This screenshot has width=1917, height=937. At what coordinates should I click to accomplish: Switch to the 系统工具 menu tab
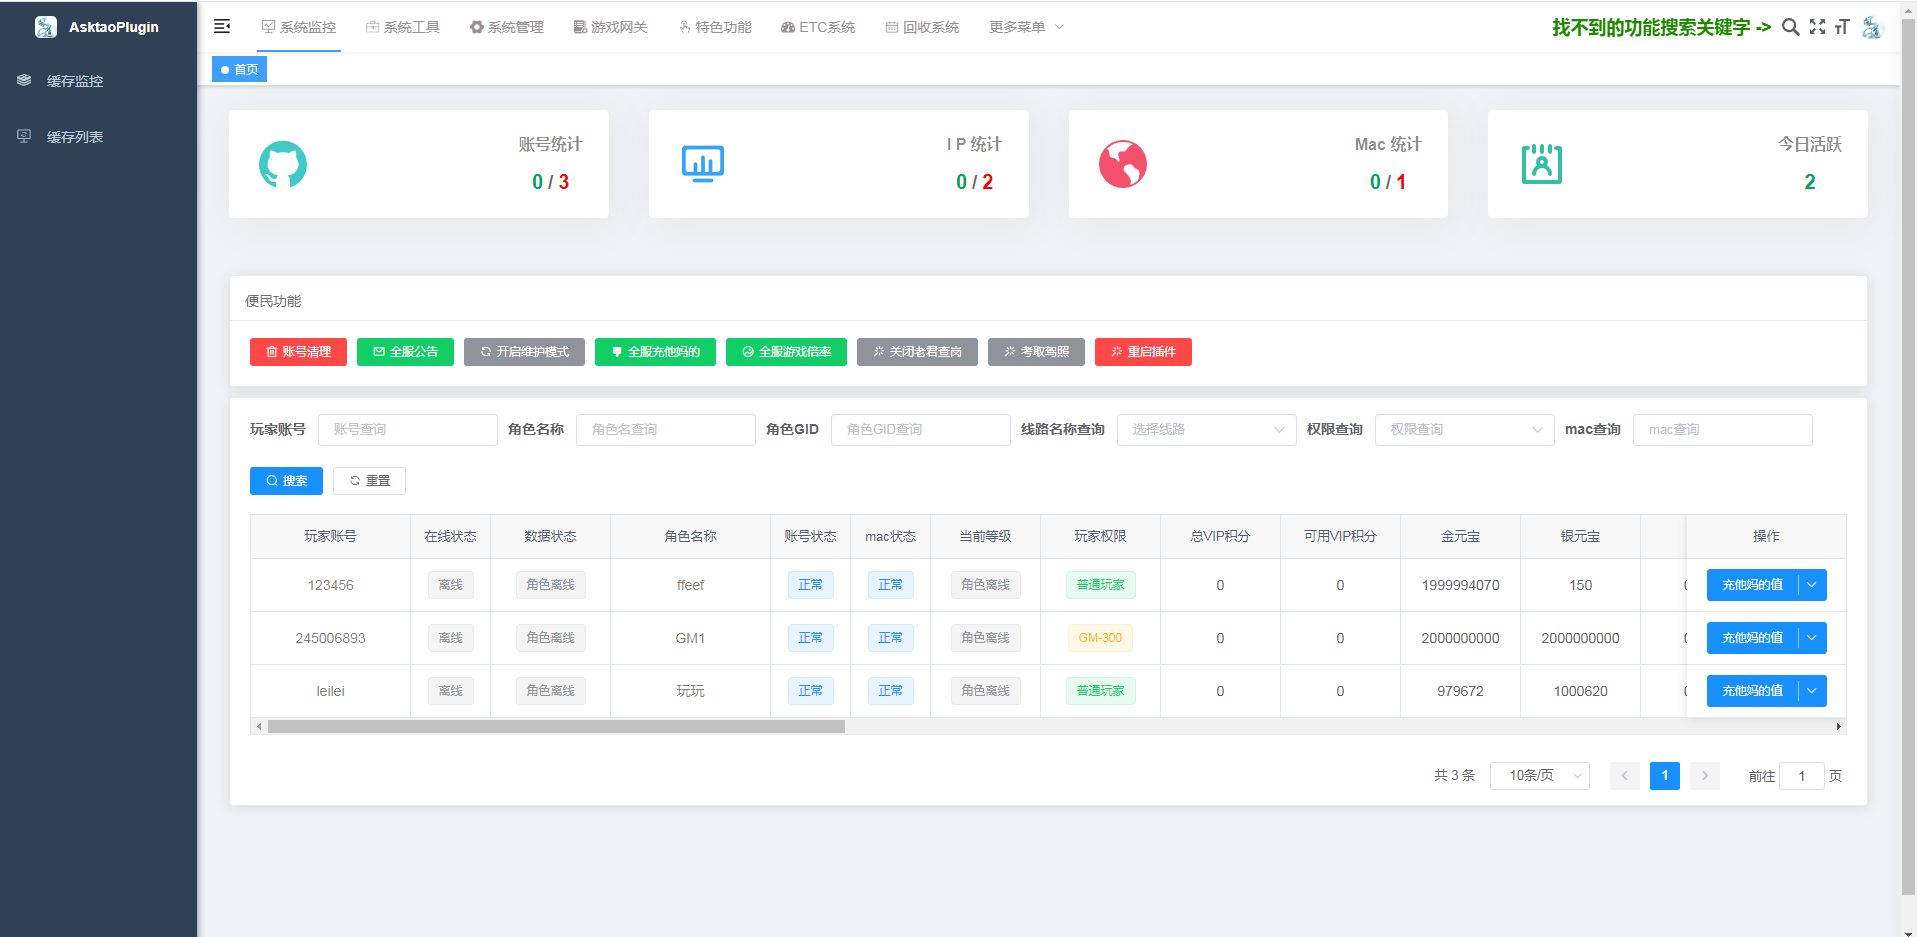click(x=403, y=27)
